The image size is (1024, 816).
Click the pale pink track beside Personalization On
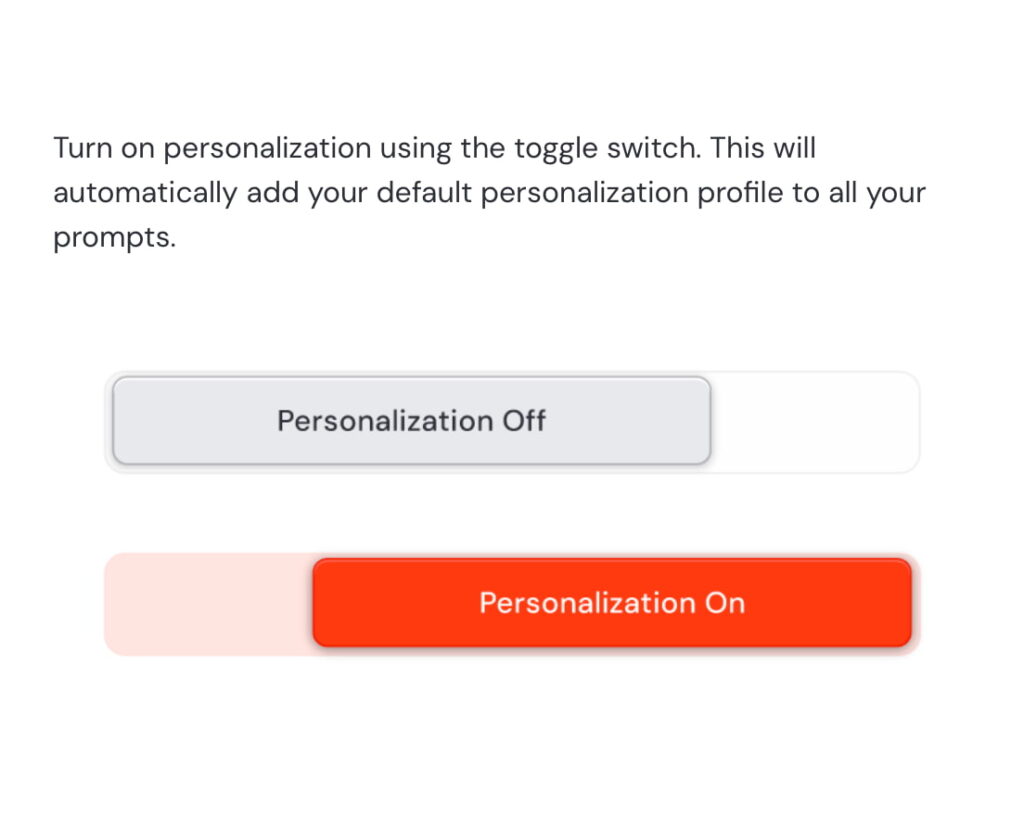pyautogui.click(x=208, y=604)
